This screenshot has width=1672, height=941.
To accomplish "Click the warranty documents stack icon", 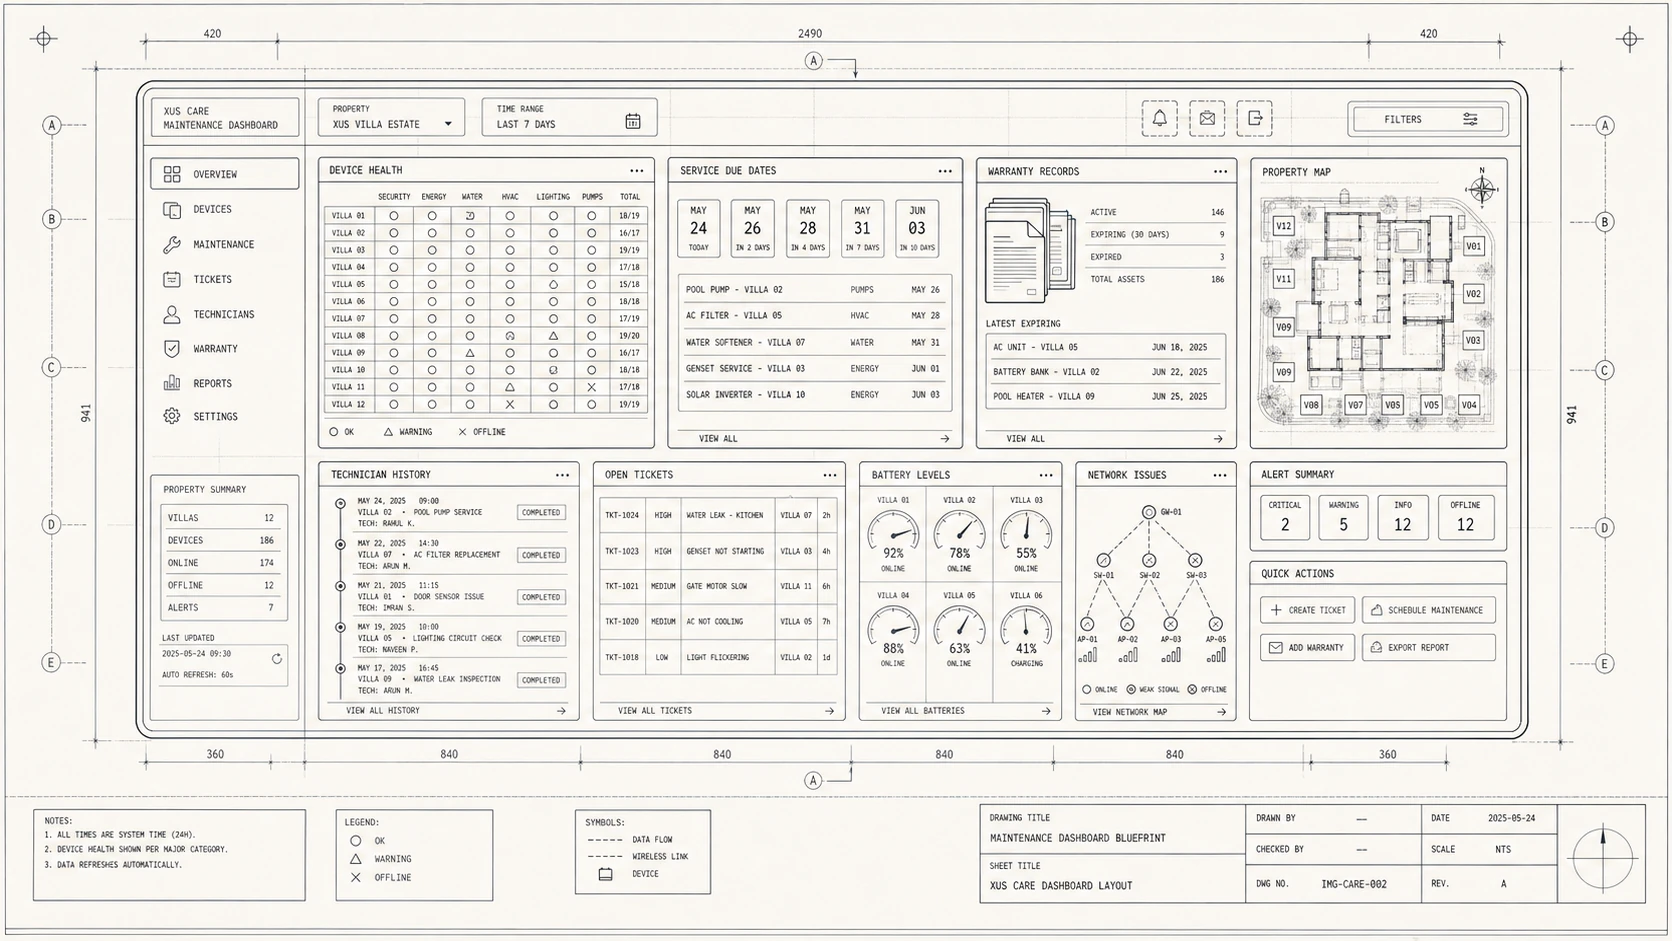I will [1029, 250].
